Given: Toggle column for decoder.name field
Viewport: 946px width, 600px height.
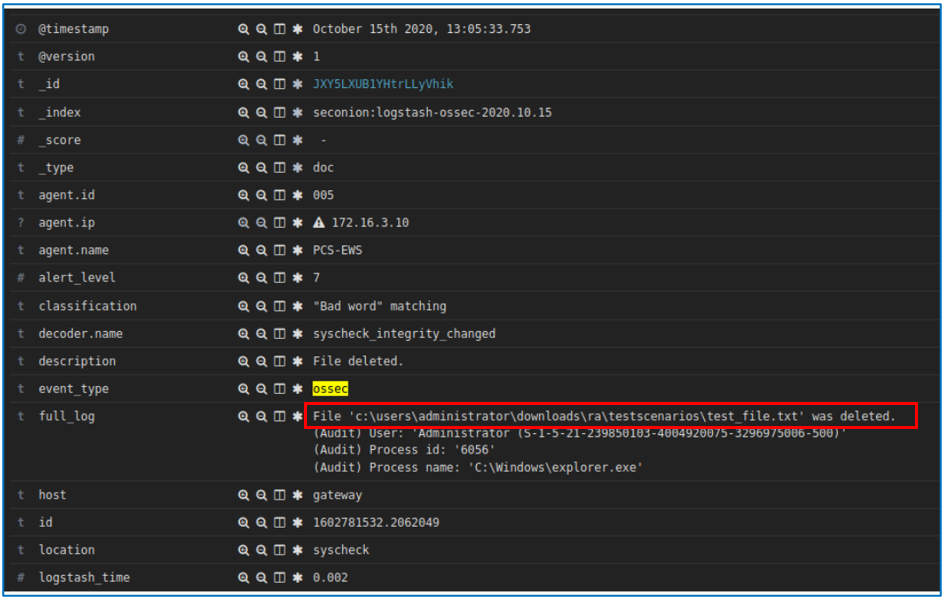Looking at the screenshot, I should [x=279, y=334].
